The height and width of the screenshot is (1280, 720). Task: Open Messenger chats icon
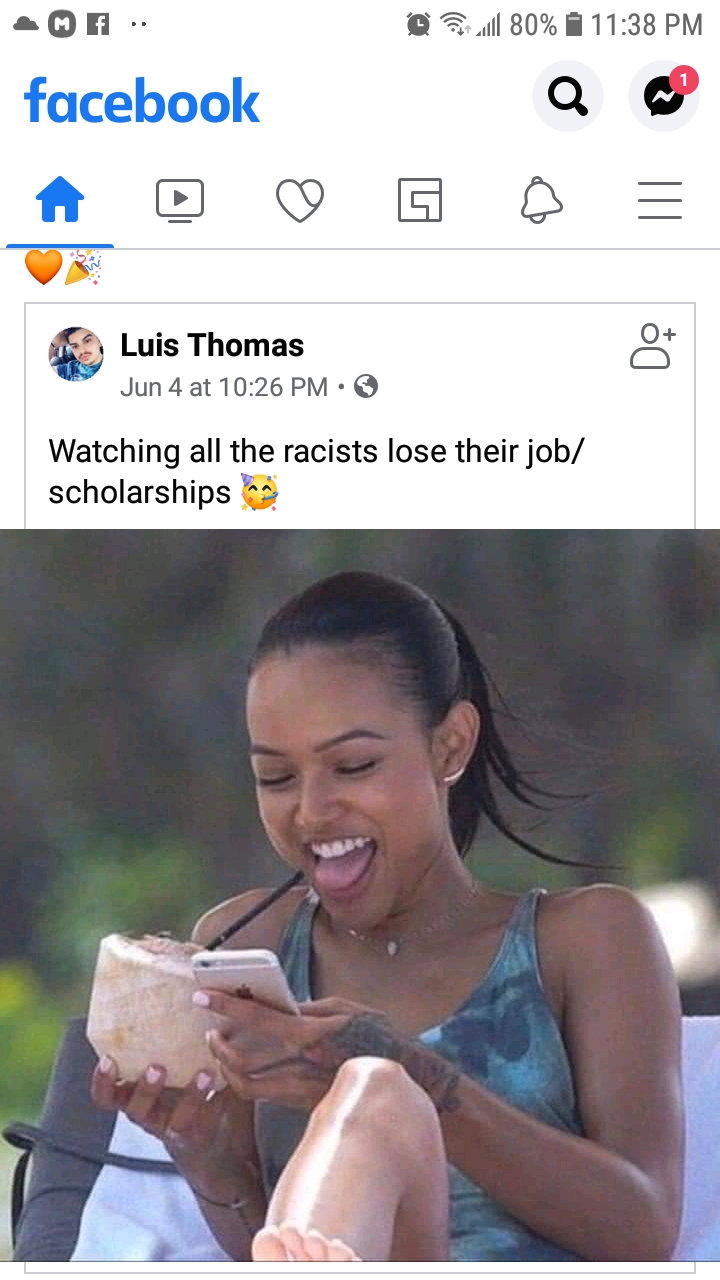tap(663, 96)
